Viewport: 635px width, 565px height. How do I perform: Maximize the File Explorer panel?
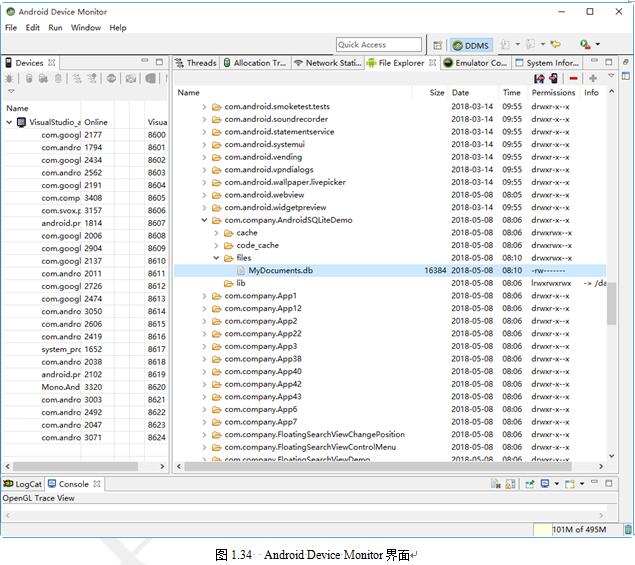coord(609,62)
